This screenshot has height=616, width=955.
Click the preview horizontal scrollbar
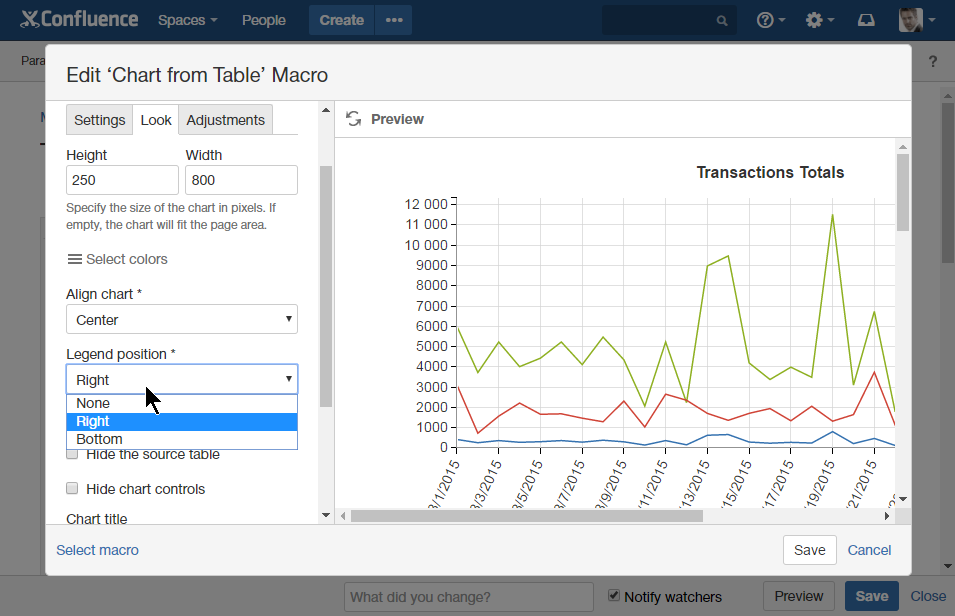pos(526,516)
